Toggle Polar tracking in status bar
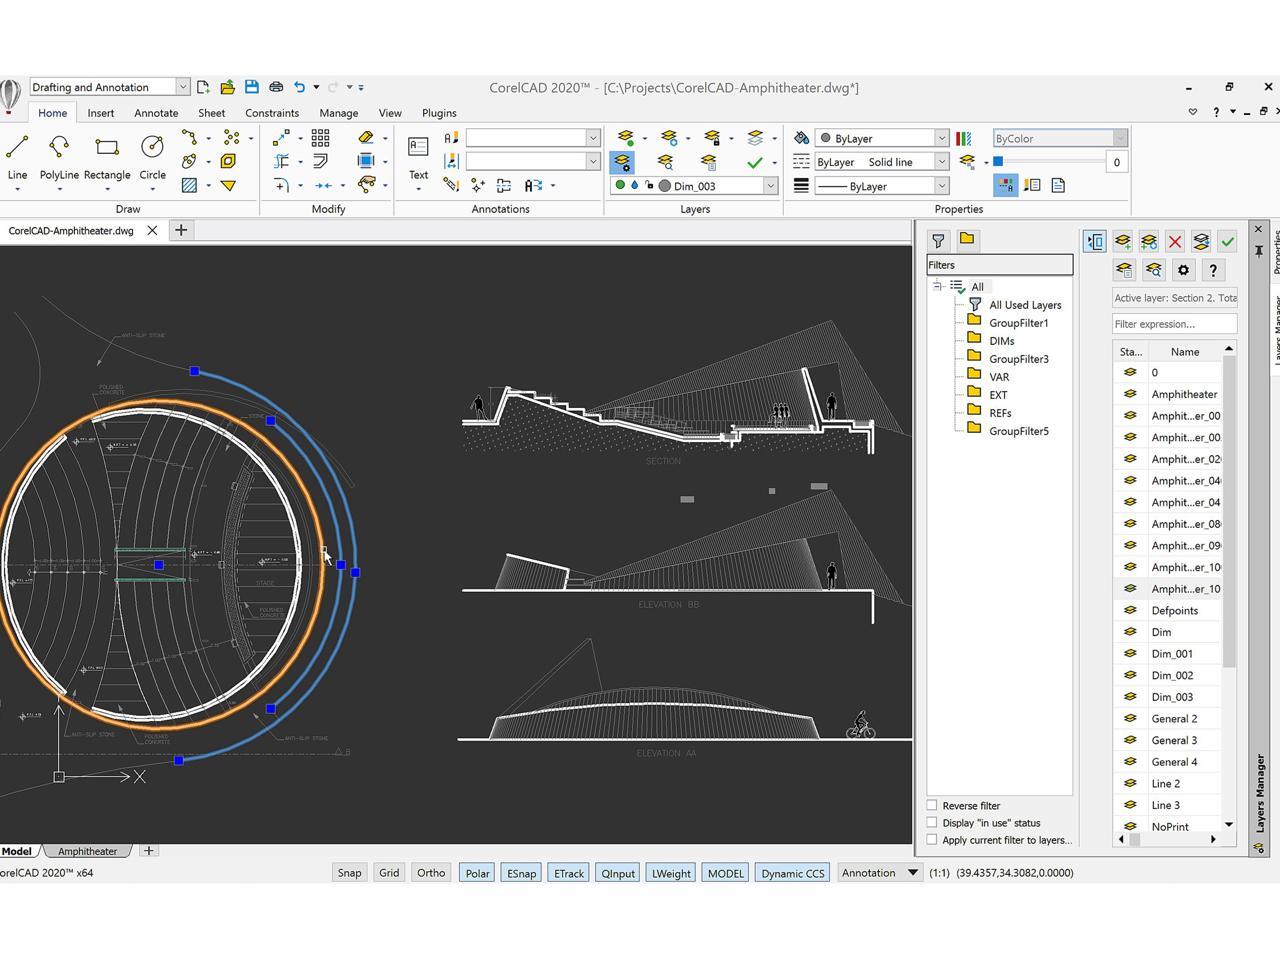This screenshot has width=1280, height=960. click(x=477, y=873)
